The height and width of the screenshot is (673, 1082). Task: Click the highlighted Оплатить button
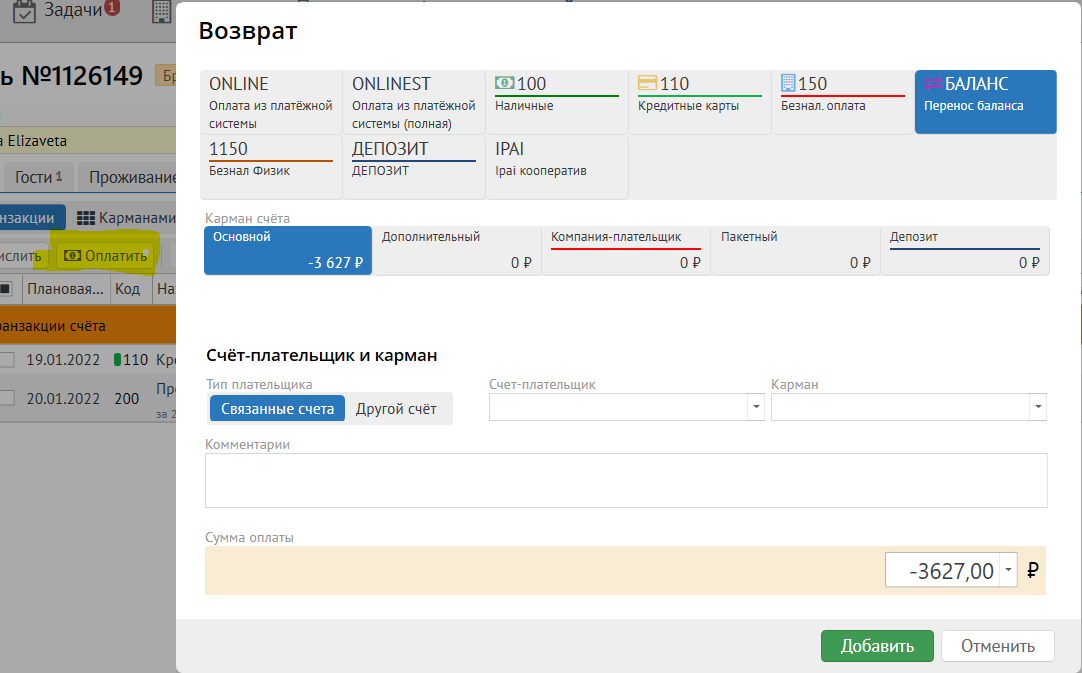click(x=105, y=256)
